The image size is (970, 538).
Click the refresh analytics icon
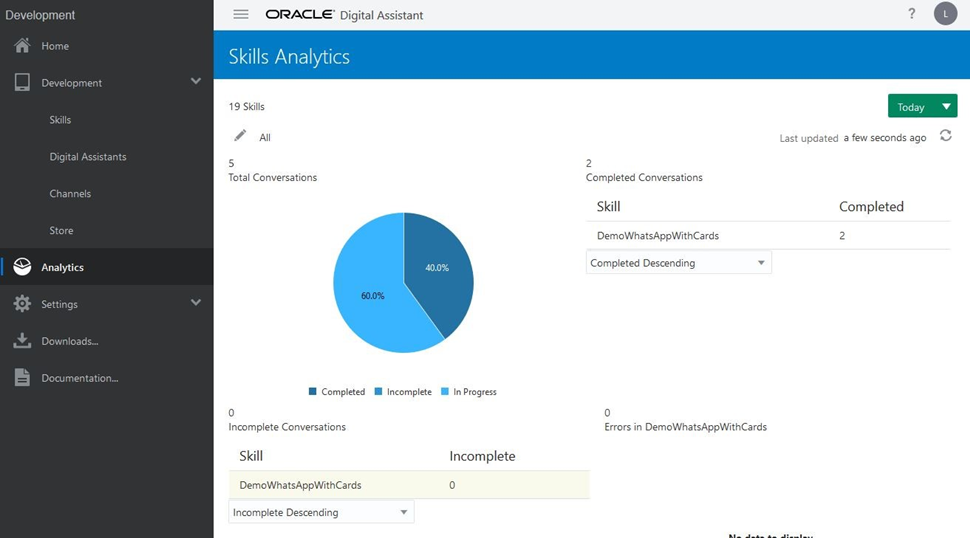[945, 136]
